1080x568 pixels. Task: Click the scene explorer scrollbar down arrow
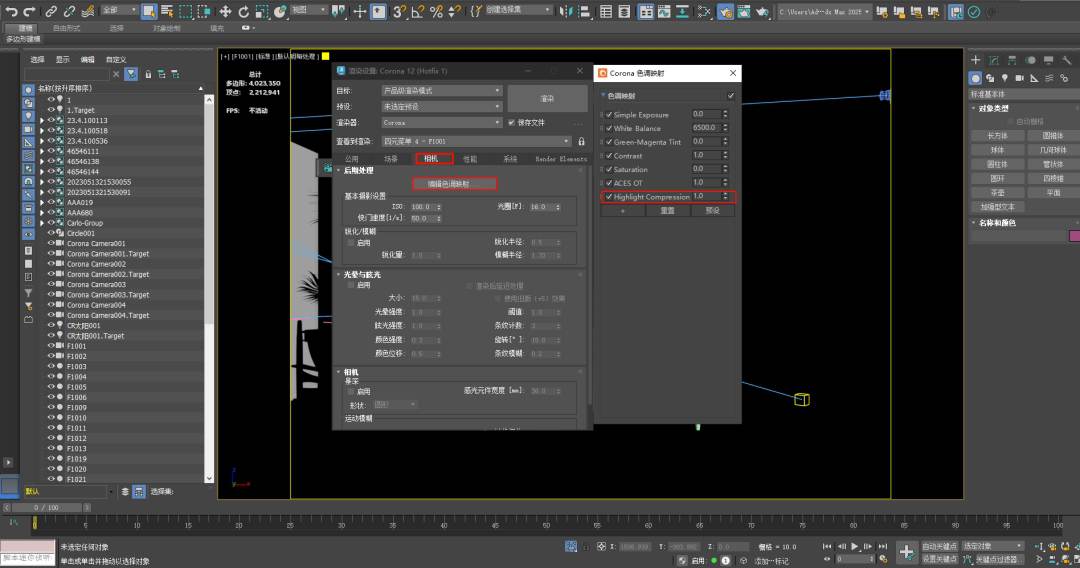tap(209, 478)
